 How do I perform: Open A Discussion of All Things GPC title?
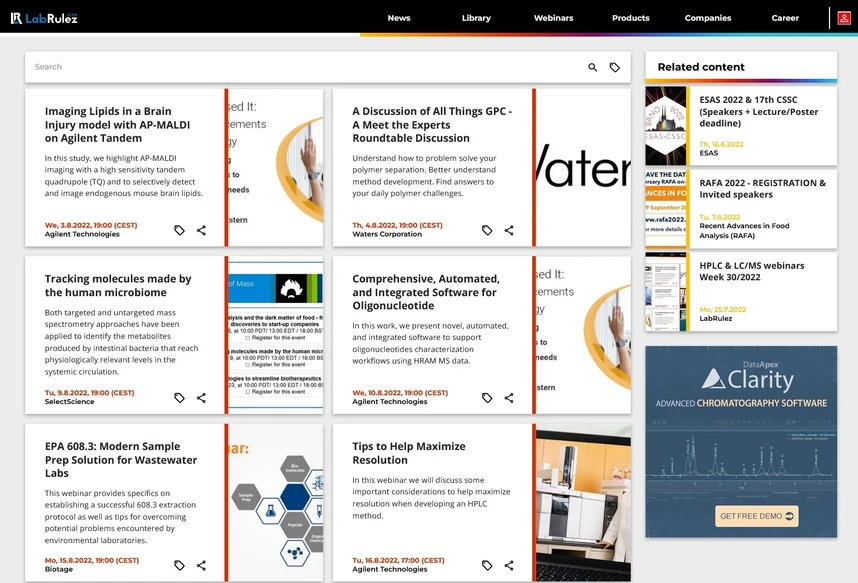432,125
